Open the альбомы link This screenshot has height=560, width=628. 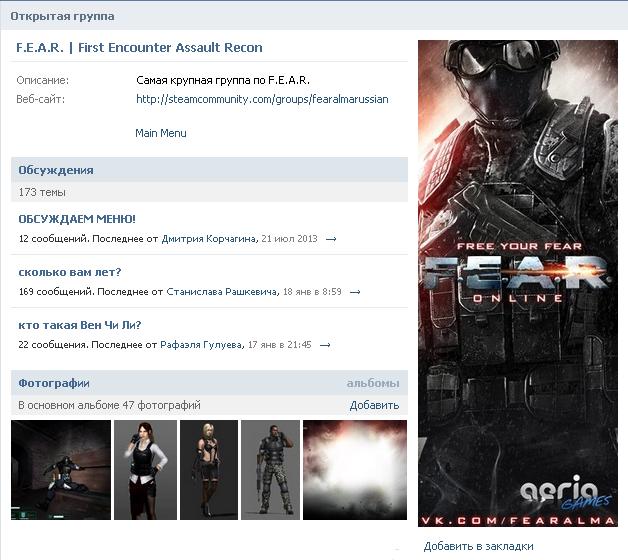point(373,383)
